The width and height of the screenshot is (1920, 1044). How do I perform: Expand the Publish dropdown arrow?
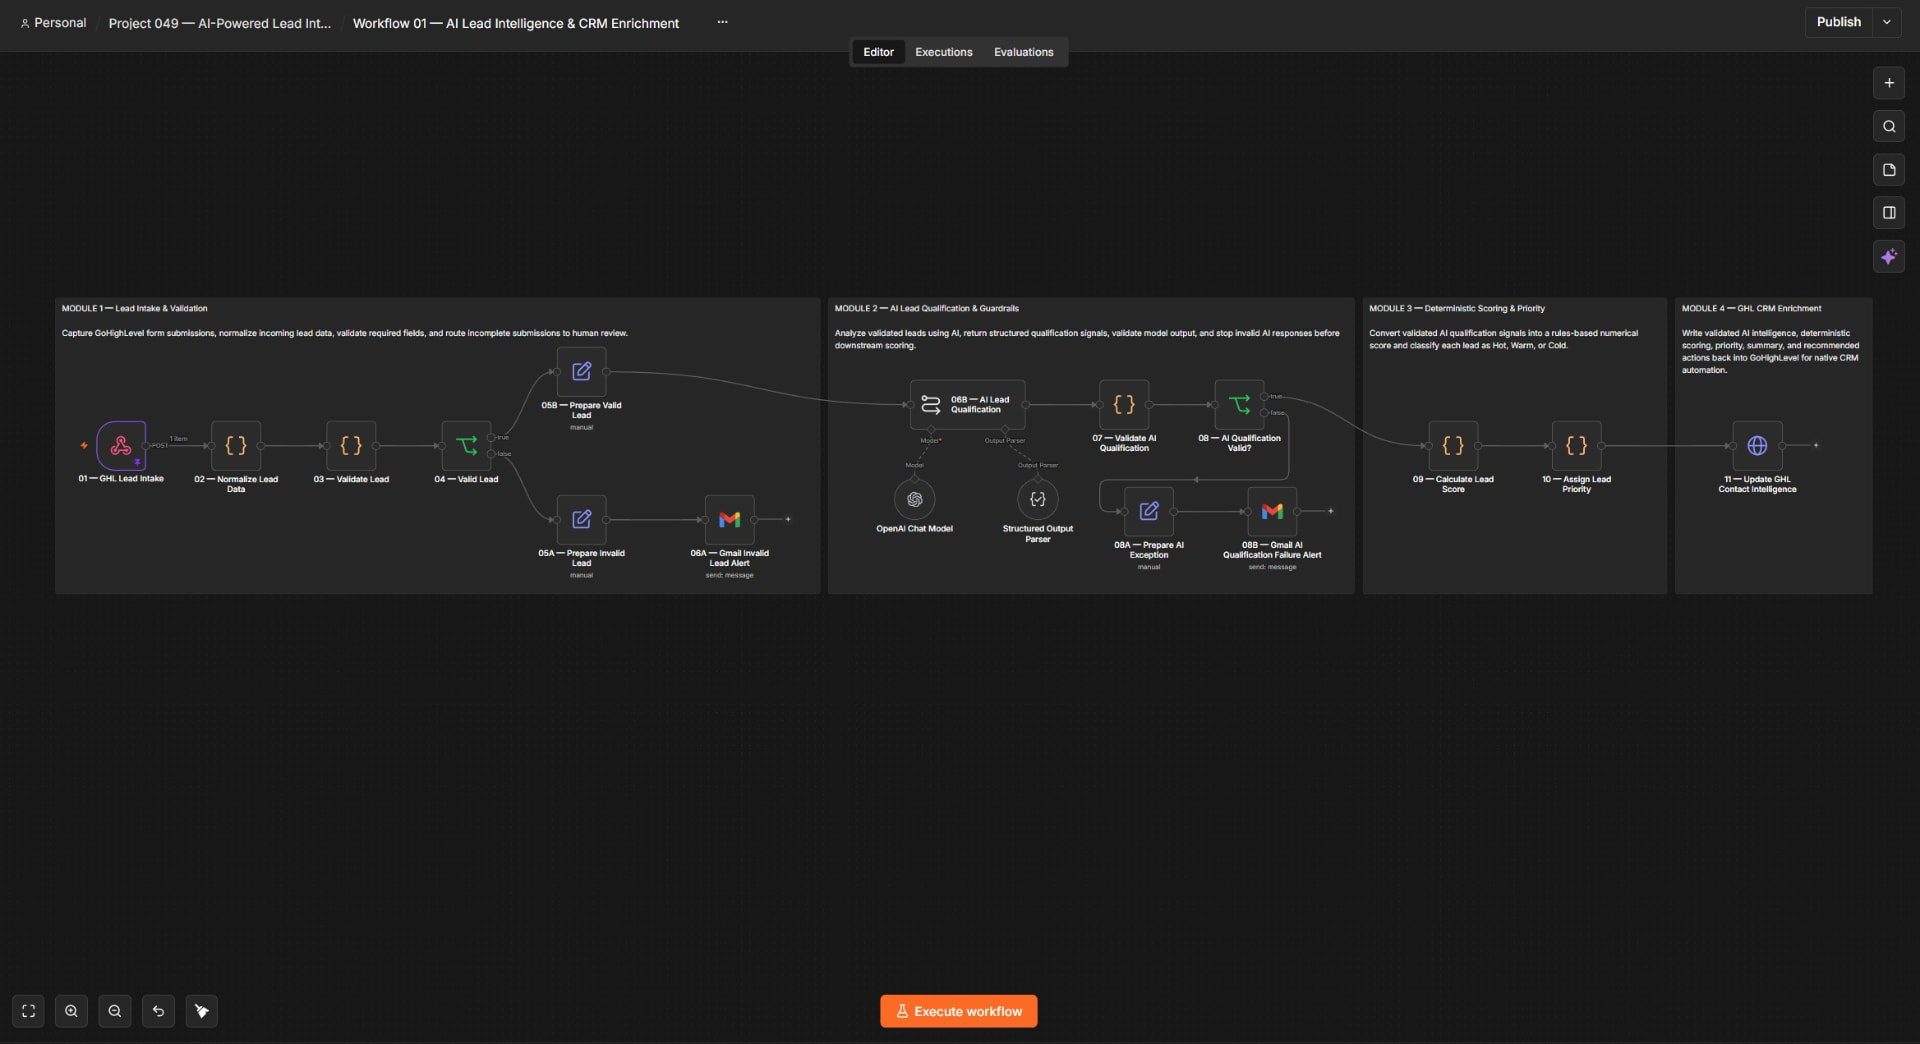pyautogui.click(x=1887, y=22)
